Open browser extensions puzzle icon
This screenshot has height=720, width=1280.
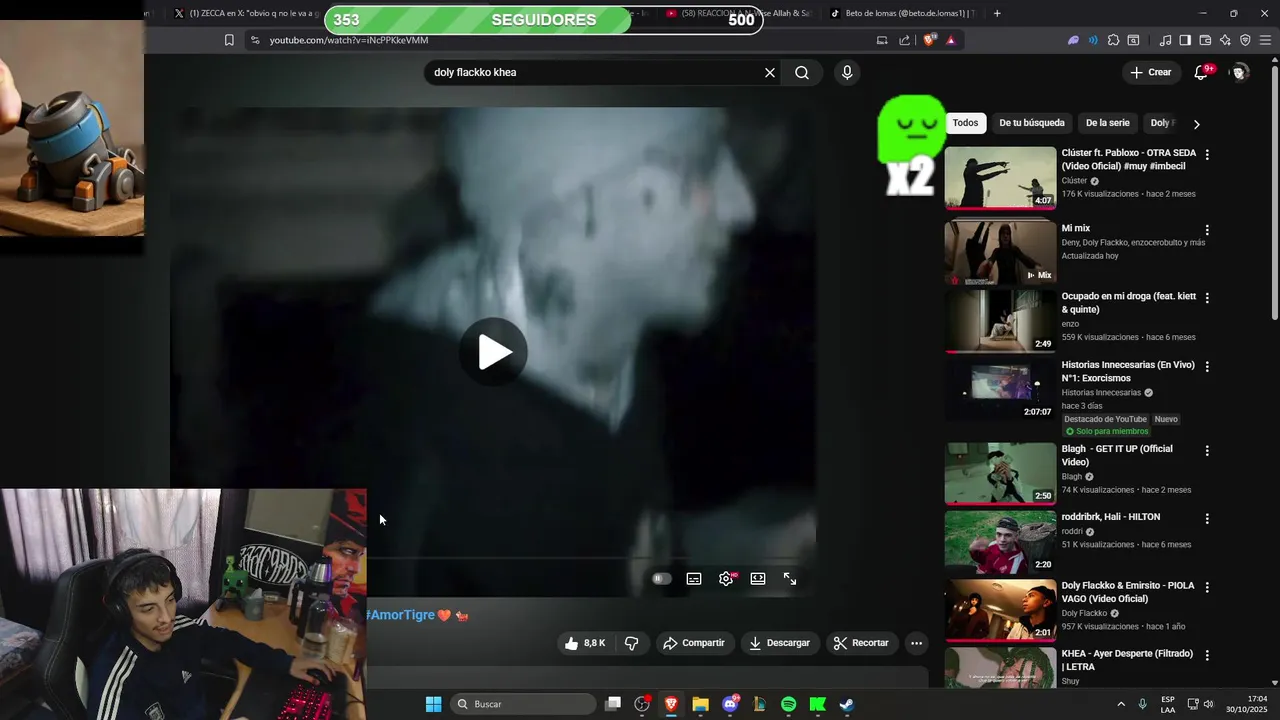pyautogui.click(x=1113, y=40)
